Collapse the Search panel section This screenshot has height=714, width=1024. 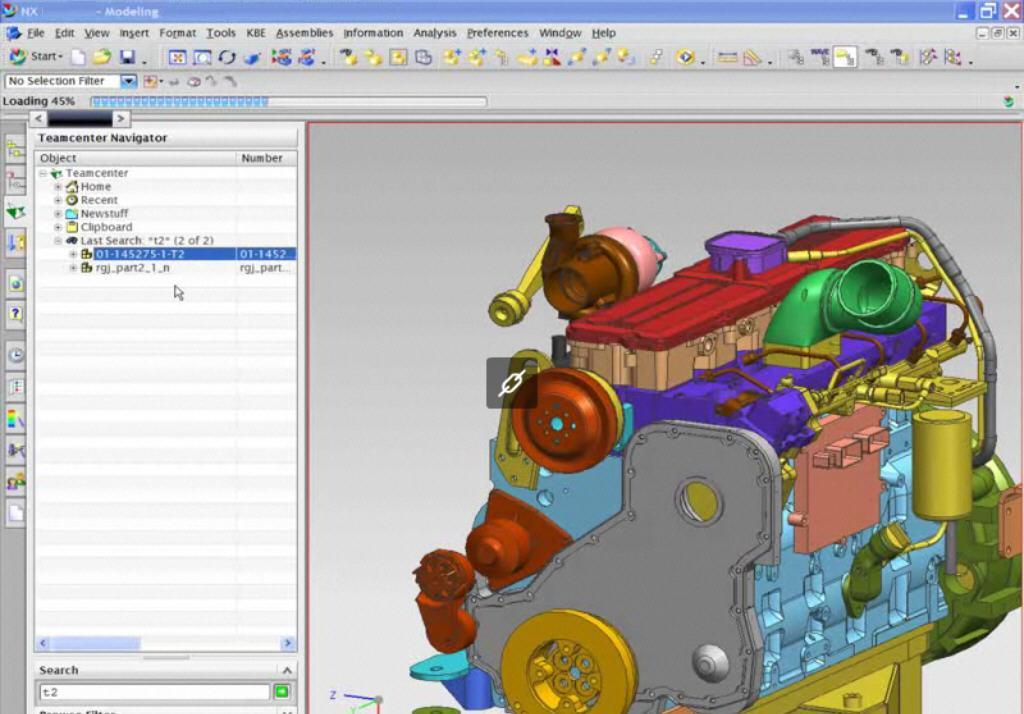(286, 670)
